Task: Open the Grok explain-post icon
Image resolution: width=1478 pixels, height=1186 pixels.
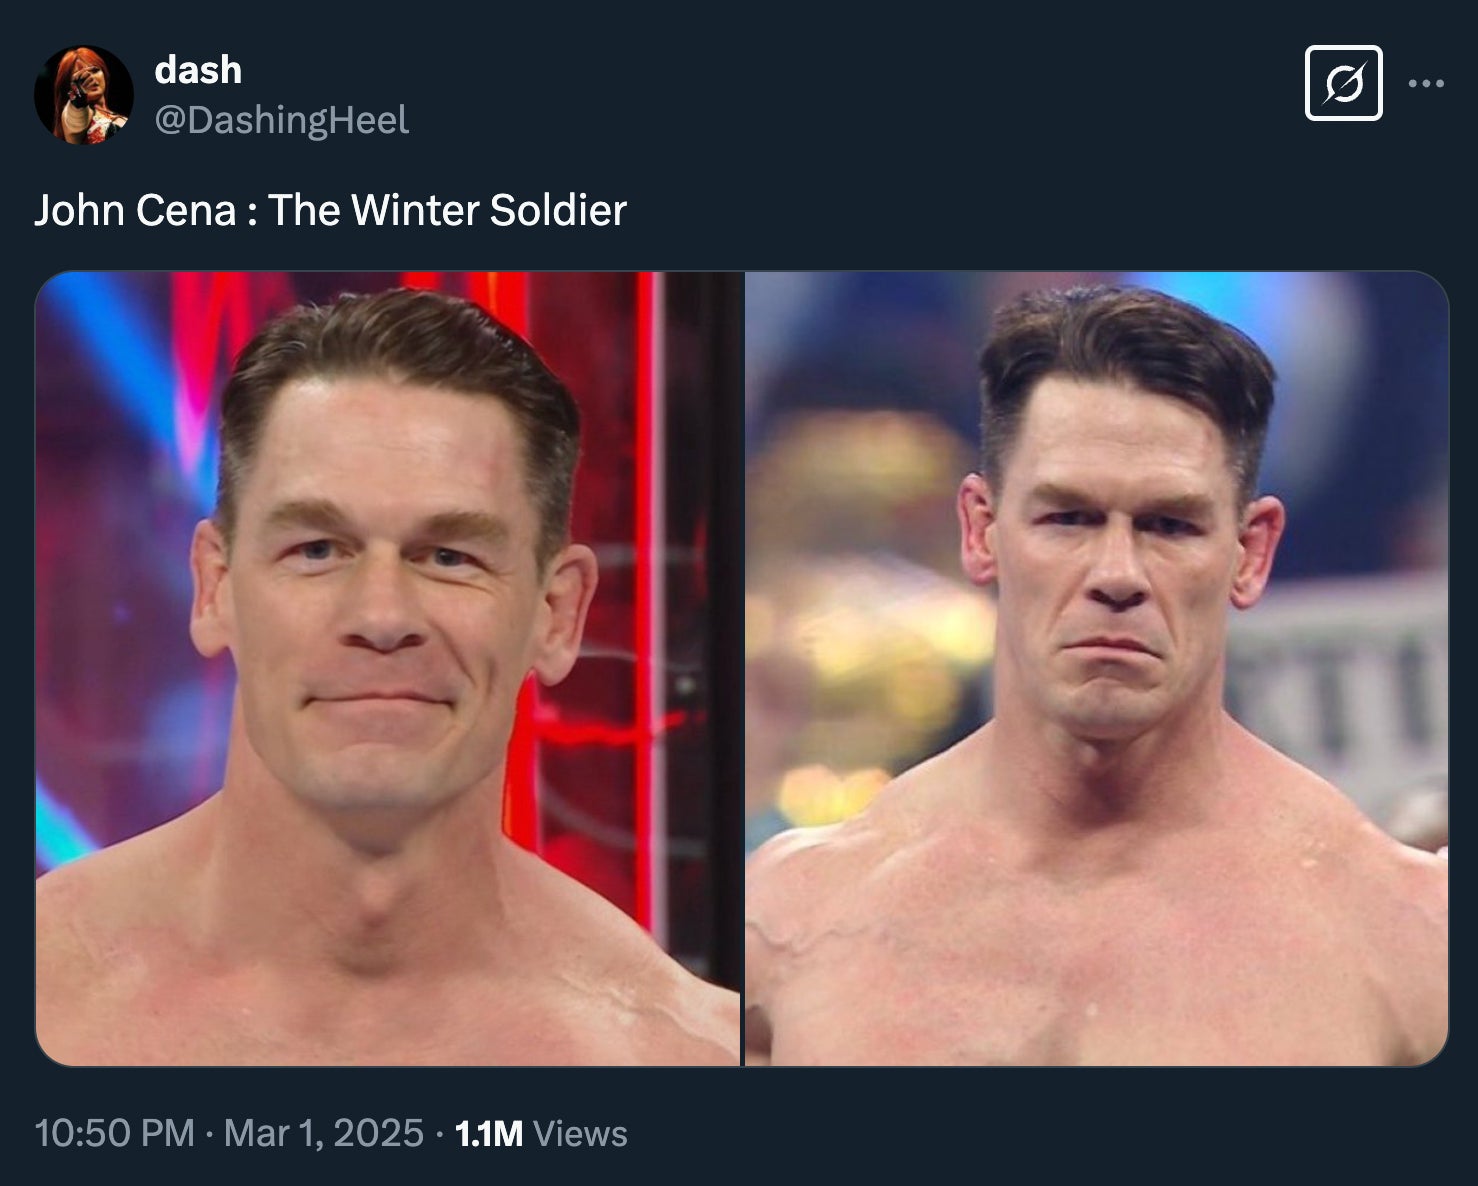Action: point(1343,83)
